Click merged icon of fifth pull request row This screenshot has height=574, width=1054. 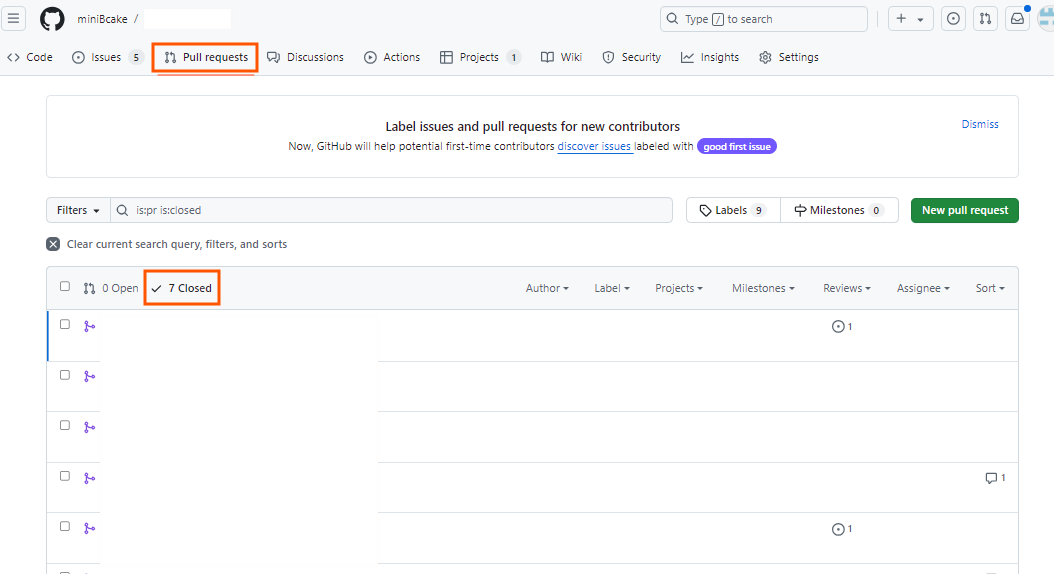pos(89,529)
